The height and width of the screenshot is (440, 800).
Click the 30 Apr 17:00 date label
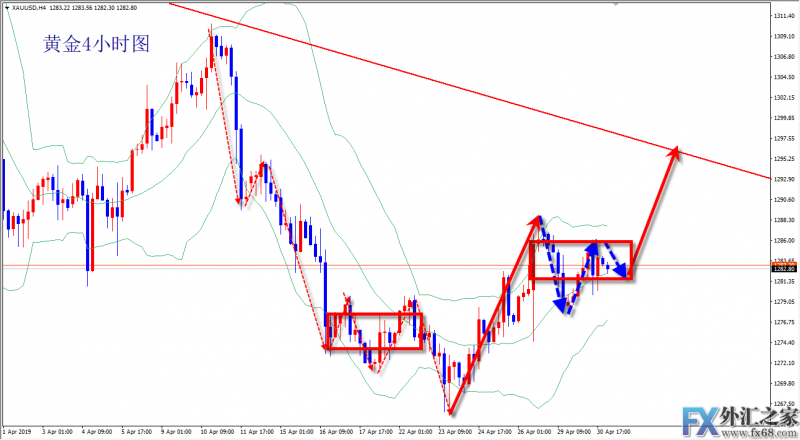coord(614,434)
